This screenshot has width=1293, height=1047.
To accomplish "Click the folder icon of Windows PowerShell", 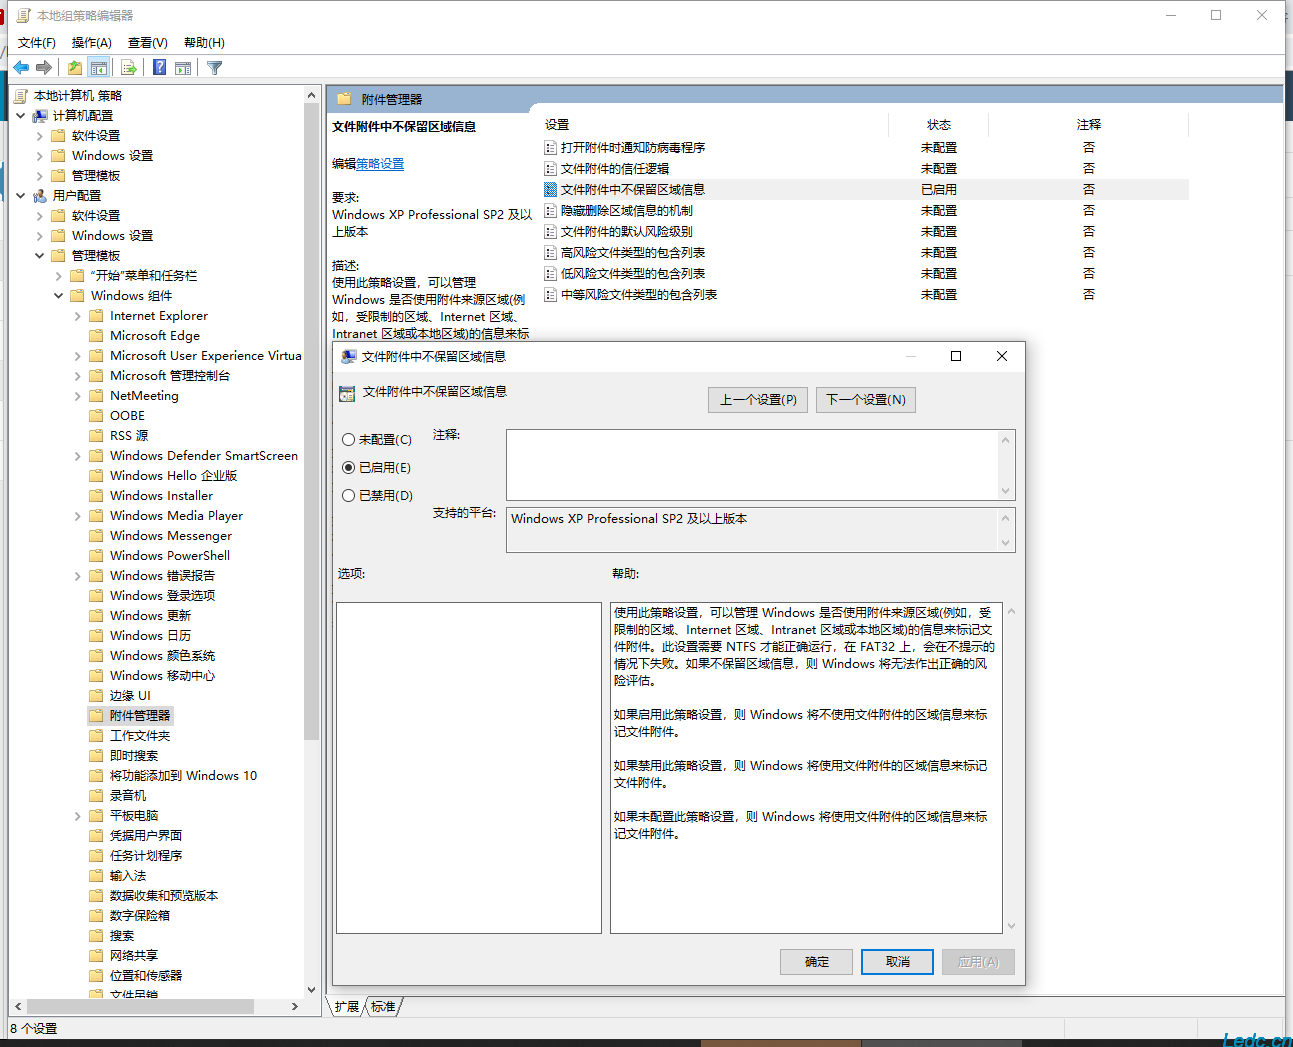I will point(96,556).
